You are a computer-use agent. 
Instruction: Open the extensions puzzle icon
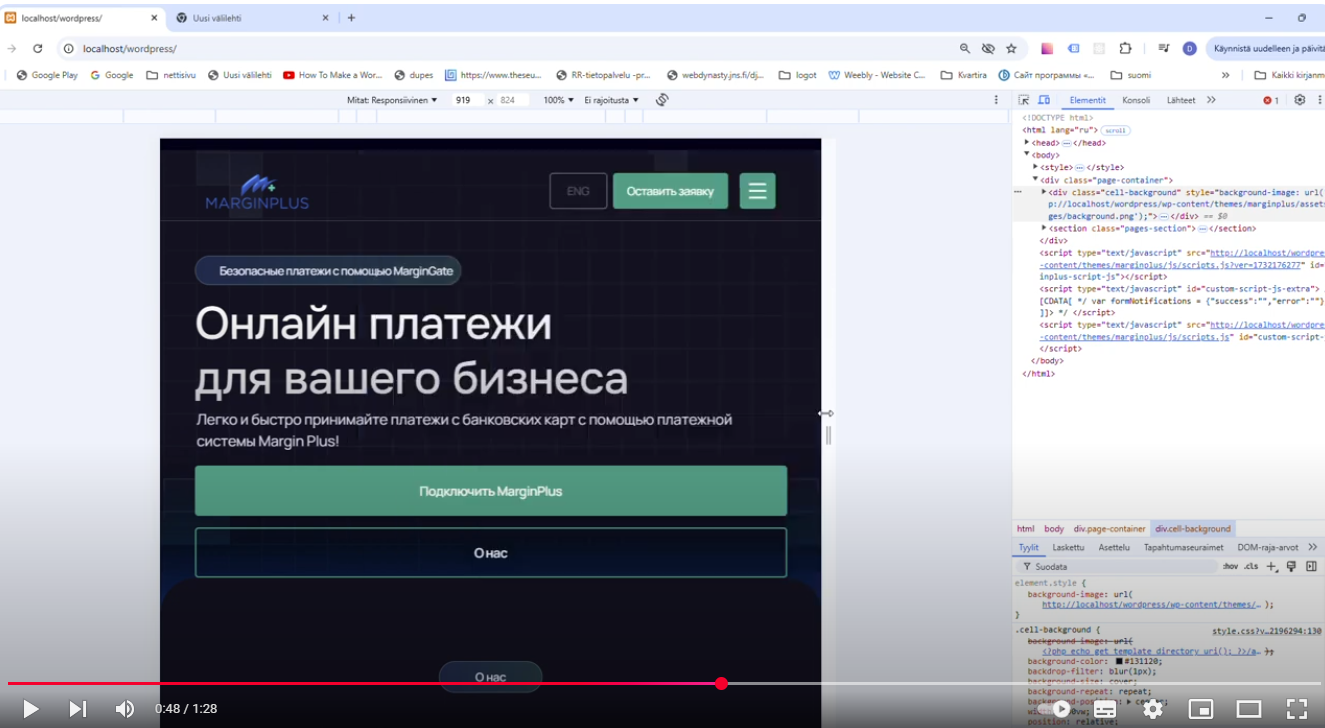tap(1125, 48)
